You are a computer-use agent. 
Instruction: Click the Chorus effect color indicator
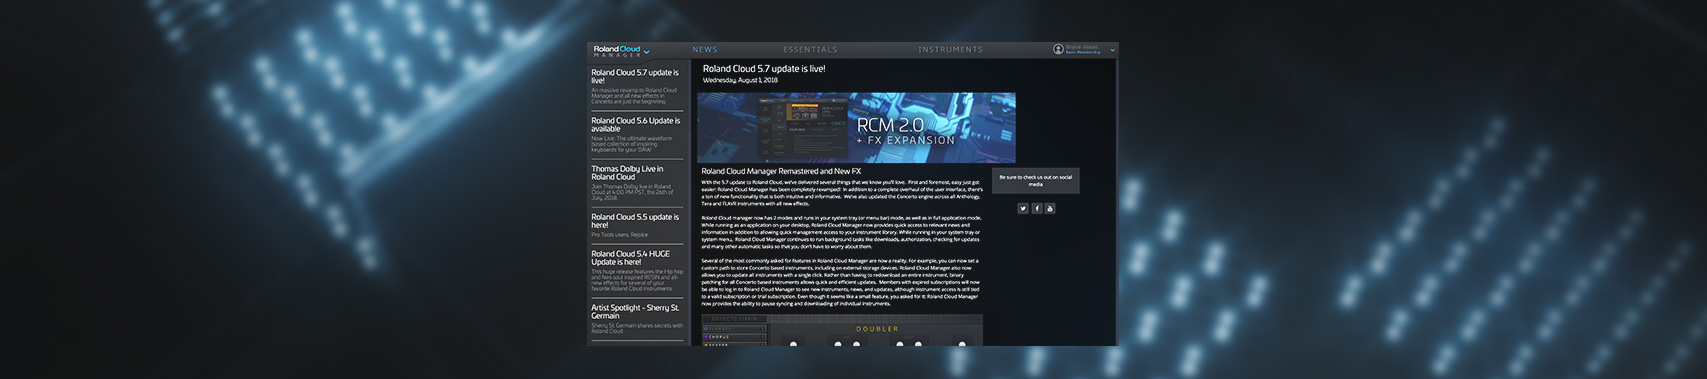(706, 337)
